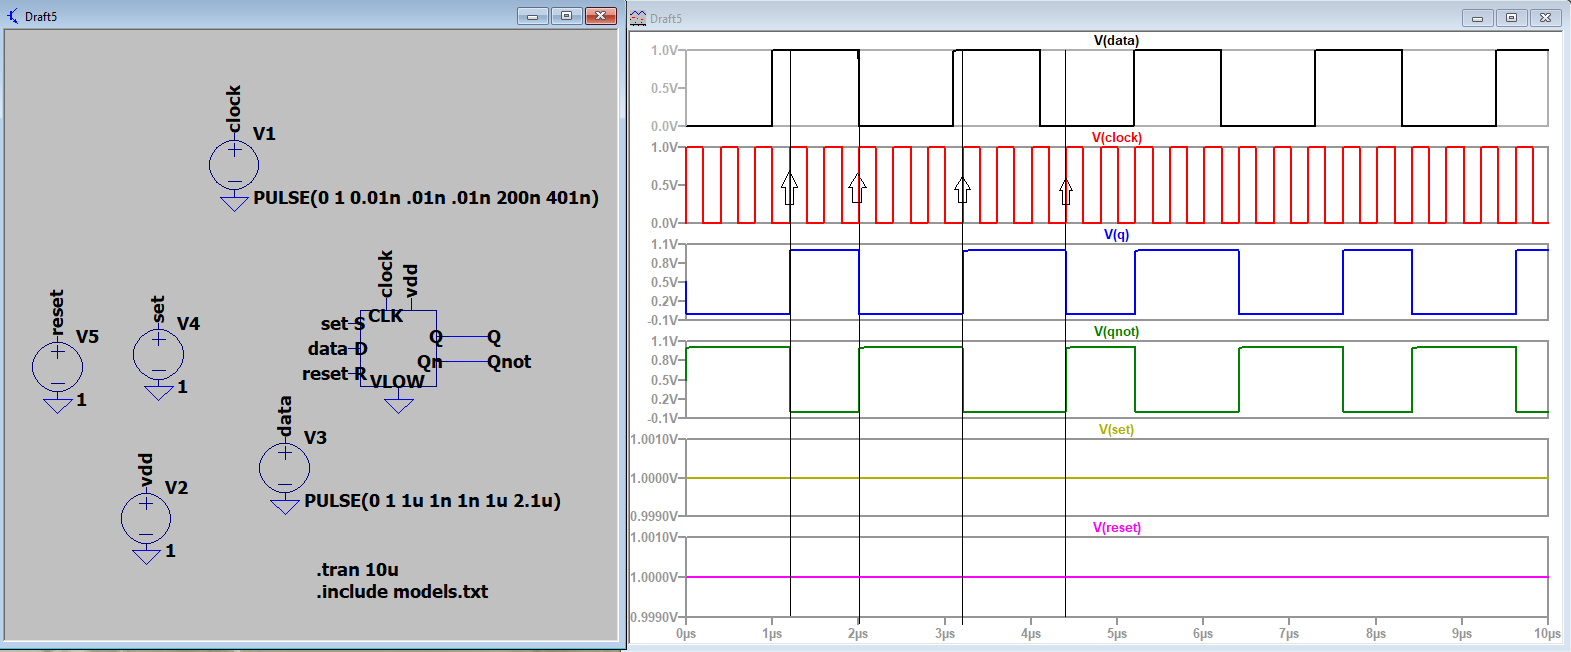Click the V(set) trace label
Screen dimensions: 1571x652
pos(1116,430)
